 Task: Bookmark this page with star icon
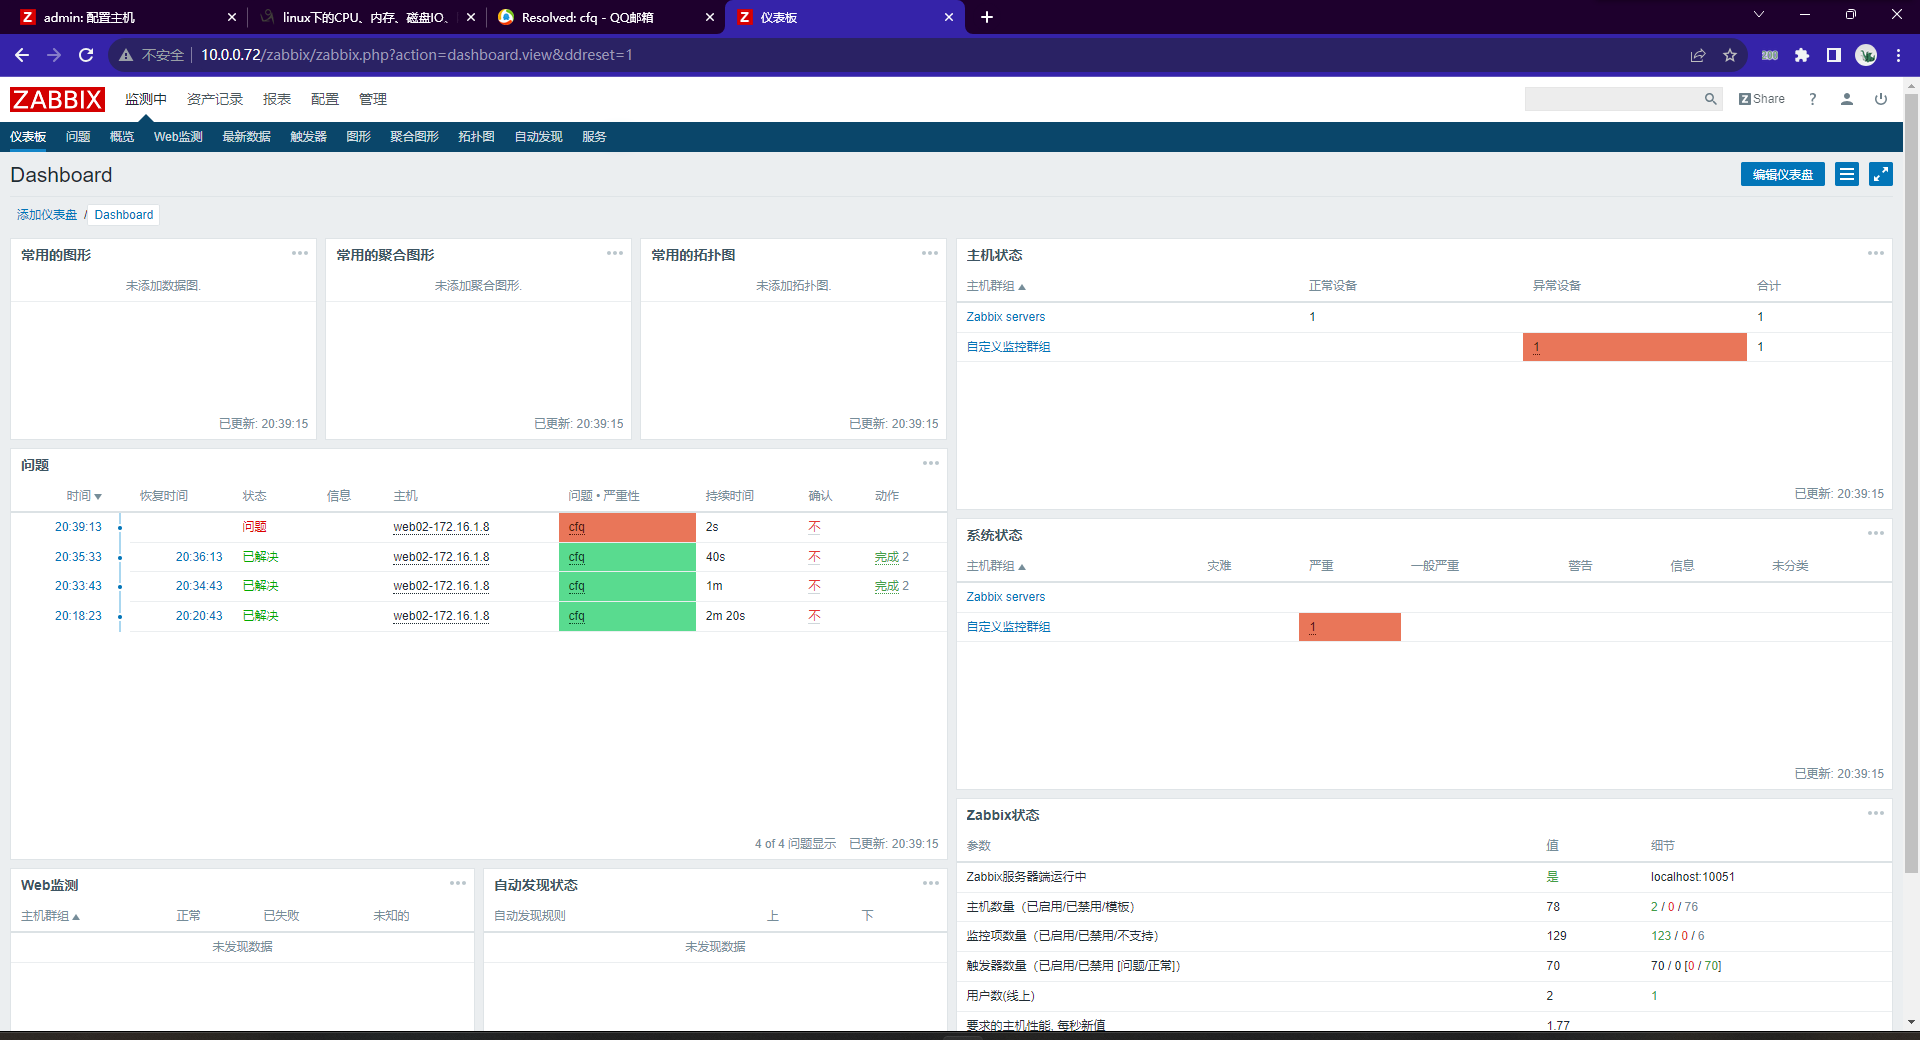pyautogui.click(x=1730, y=55)
